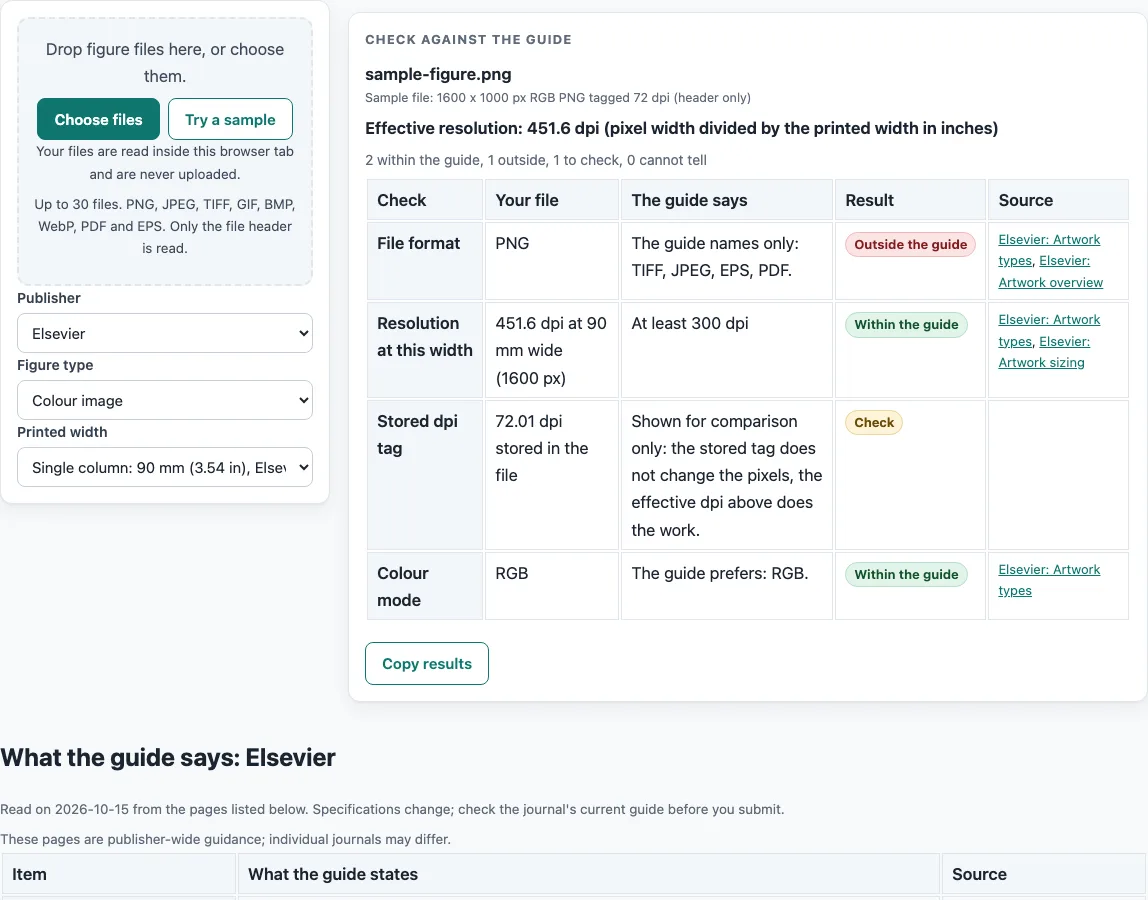Click the Effective resolution 451.6 dpi line

point(681,128)
